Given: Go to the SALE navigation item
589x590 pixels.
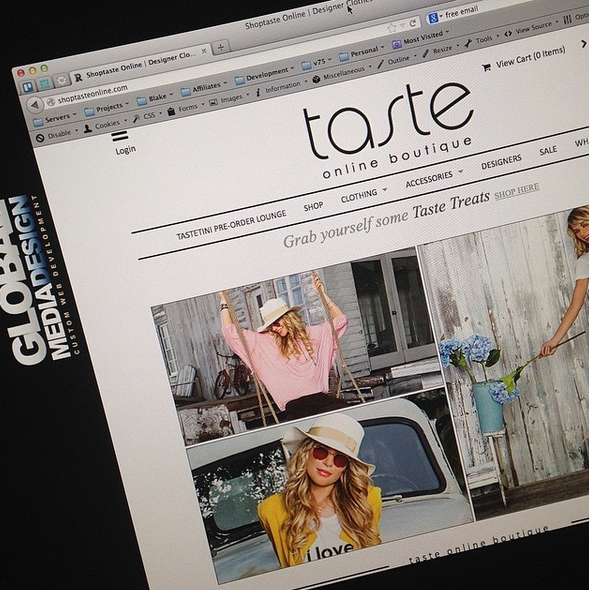Looking at the screenshot, I should (x=548, y=151).
